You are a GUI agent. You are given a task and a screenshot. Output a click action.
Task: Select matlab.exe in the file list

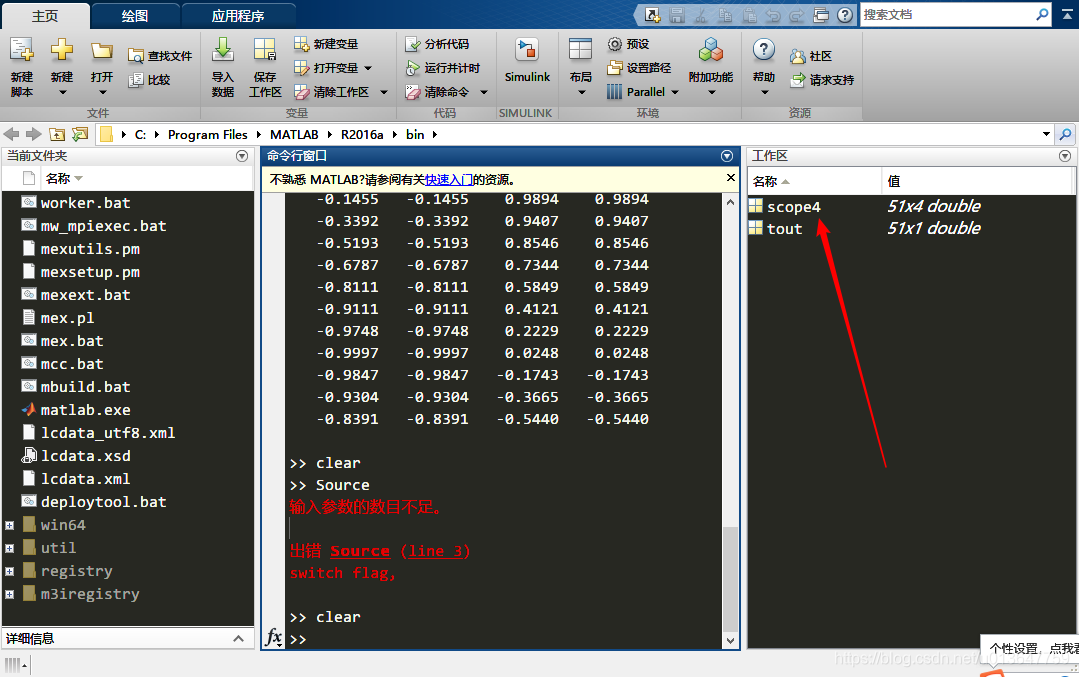85,410
